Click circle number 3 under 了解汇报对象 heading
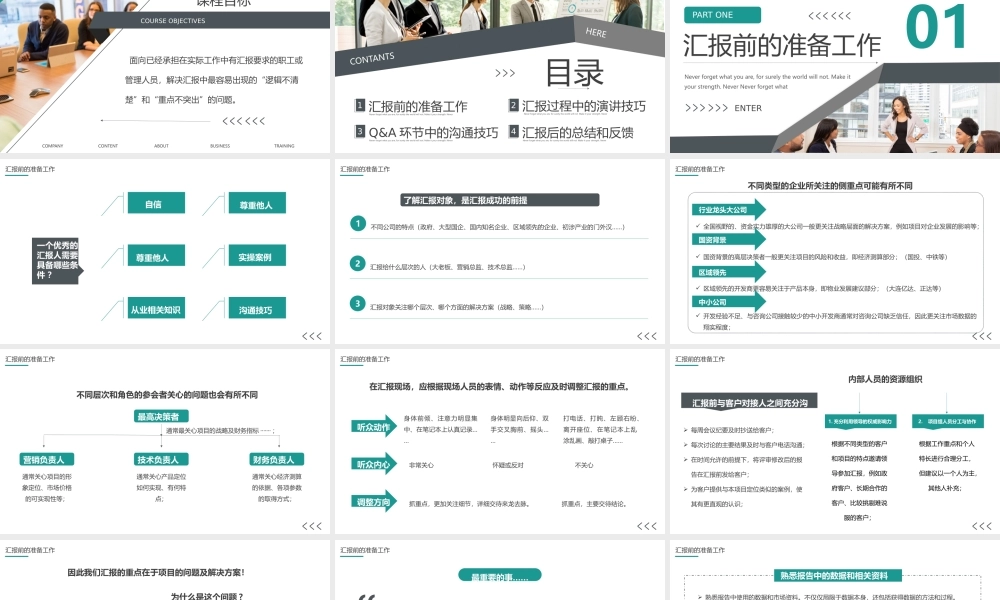Screen dimensions: 1000x600 358,304
